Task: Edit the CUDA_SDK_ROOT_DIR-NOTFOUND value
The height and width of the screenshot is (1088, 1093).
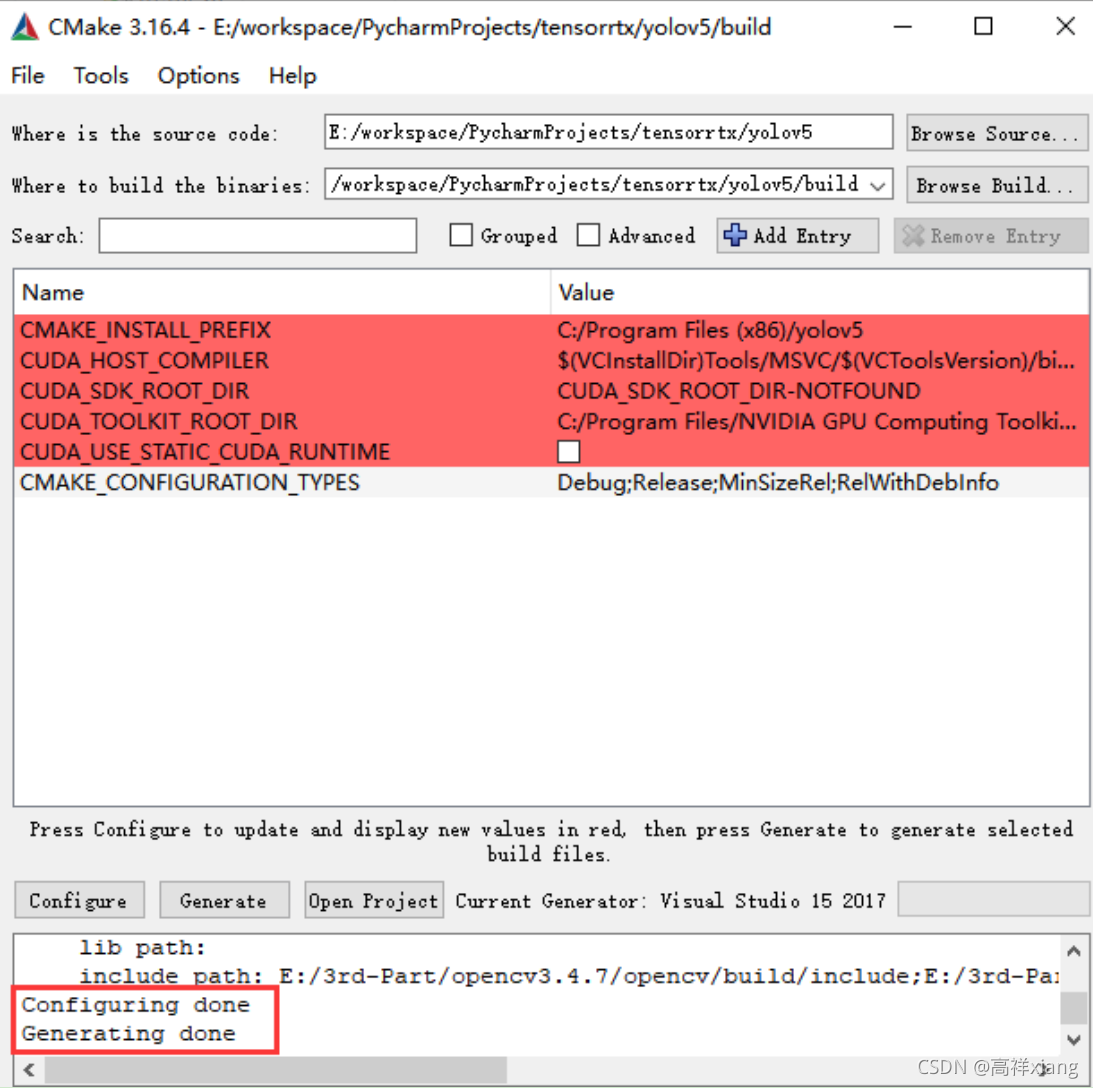Action: tap(739, 391)
